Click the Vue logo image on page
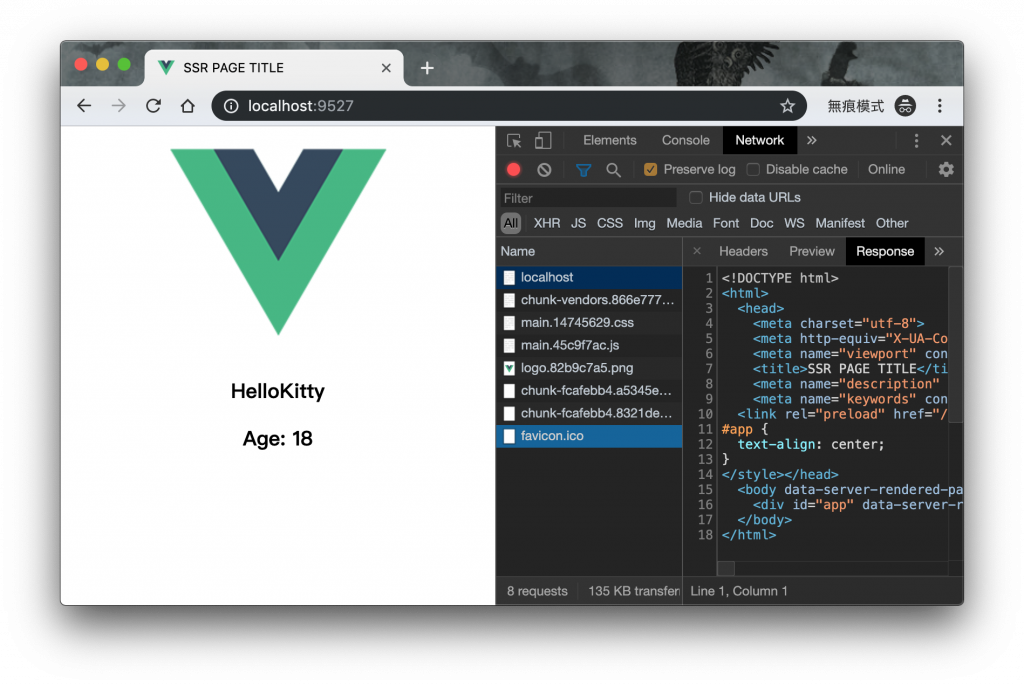 point(278,242)
